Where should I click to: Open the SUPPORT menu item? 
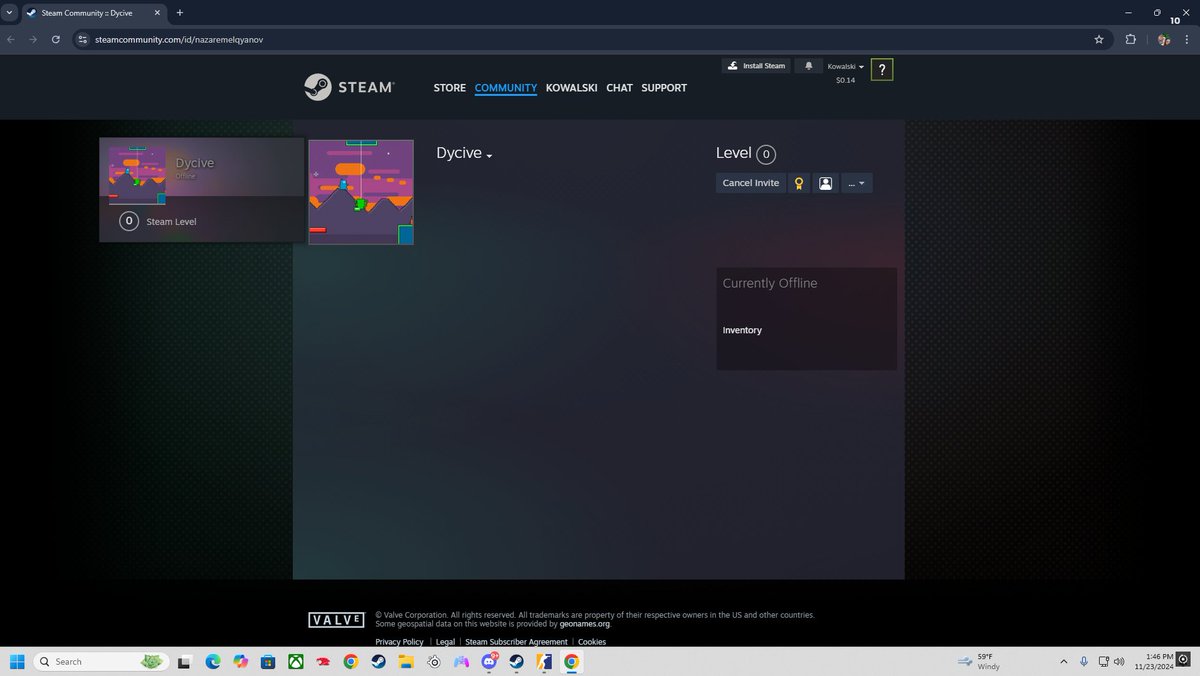click(664, 88)
